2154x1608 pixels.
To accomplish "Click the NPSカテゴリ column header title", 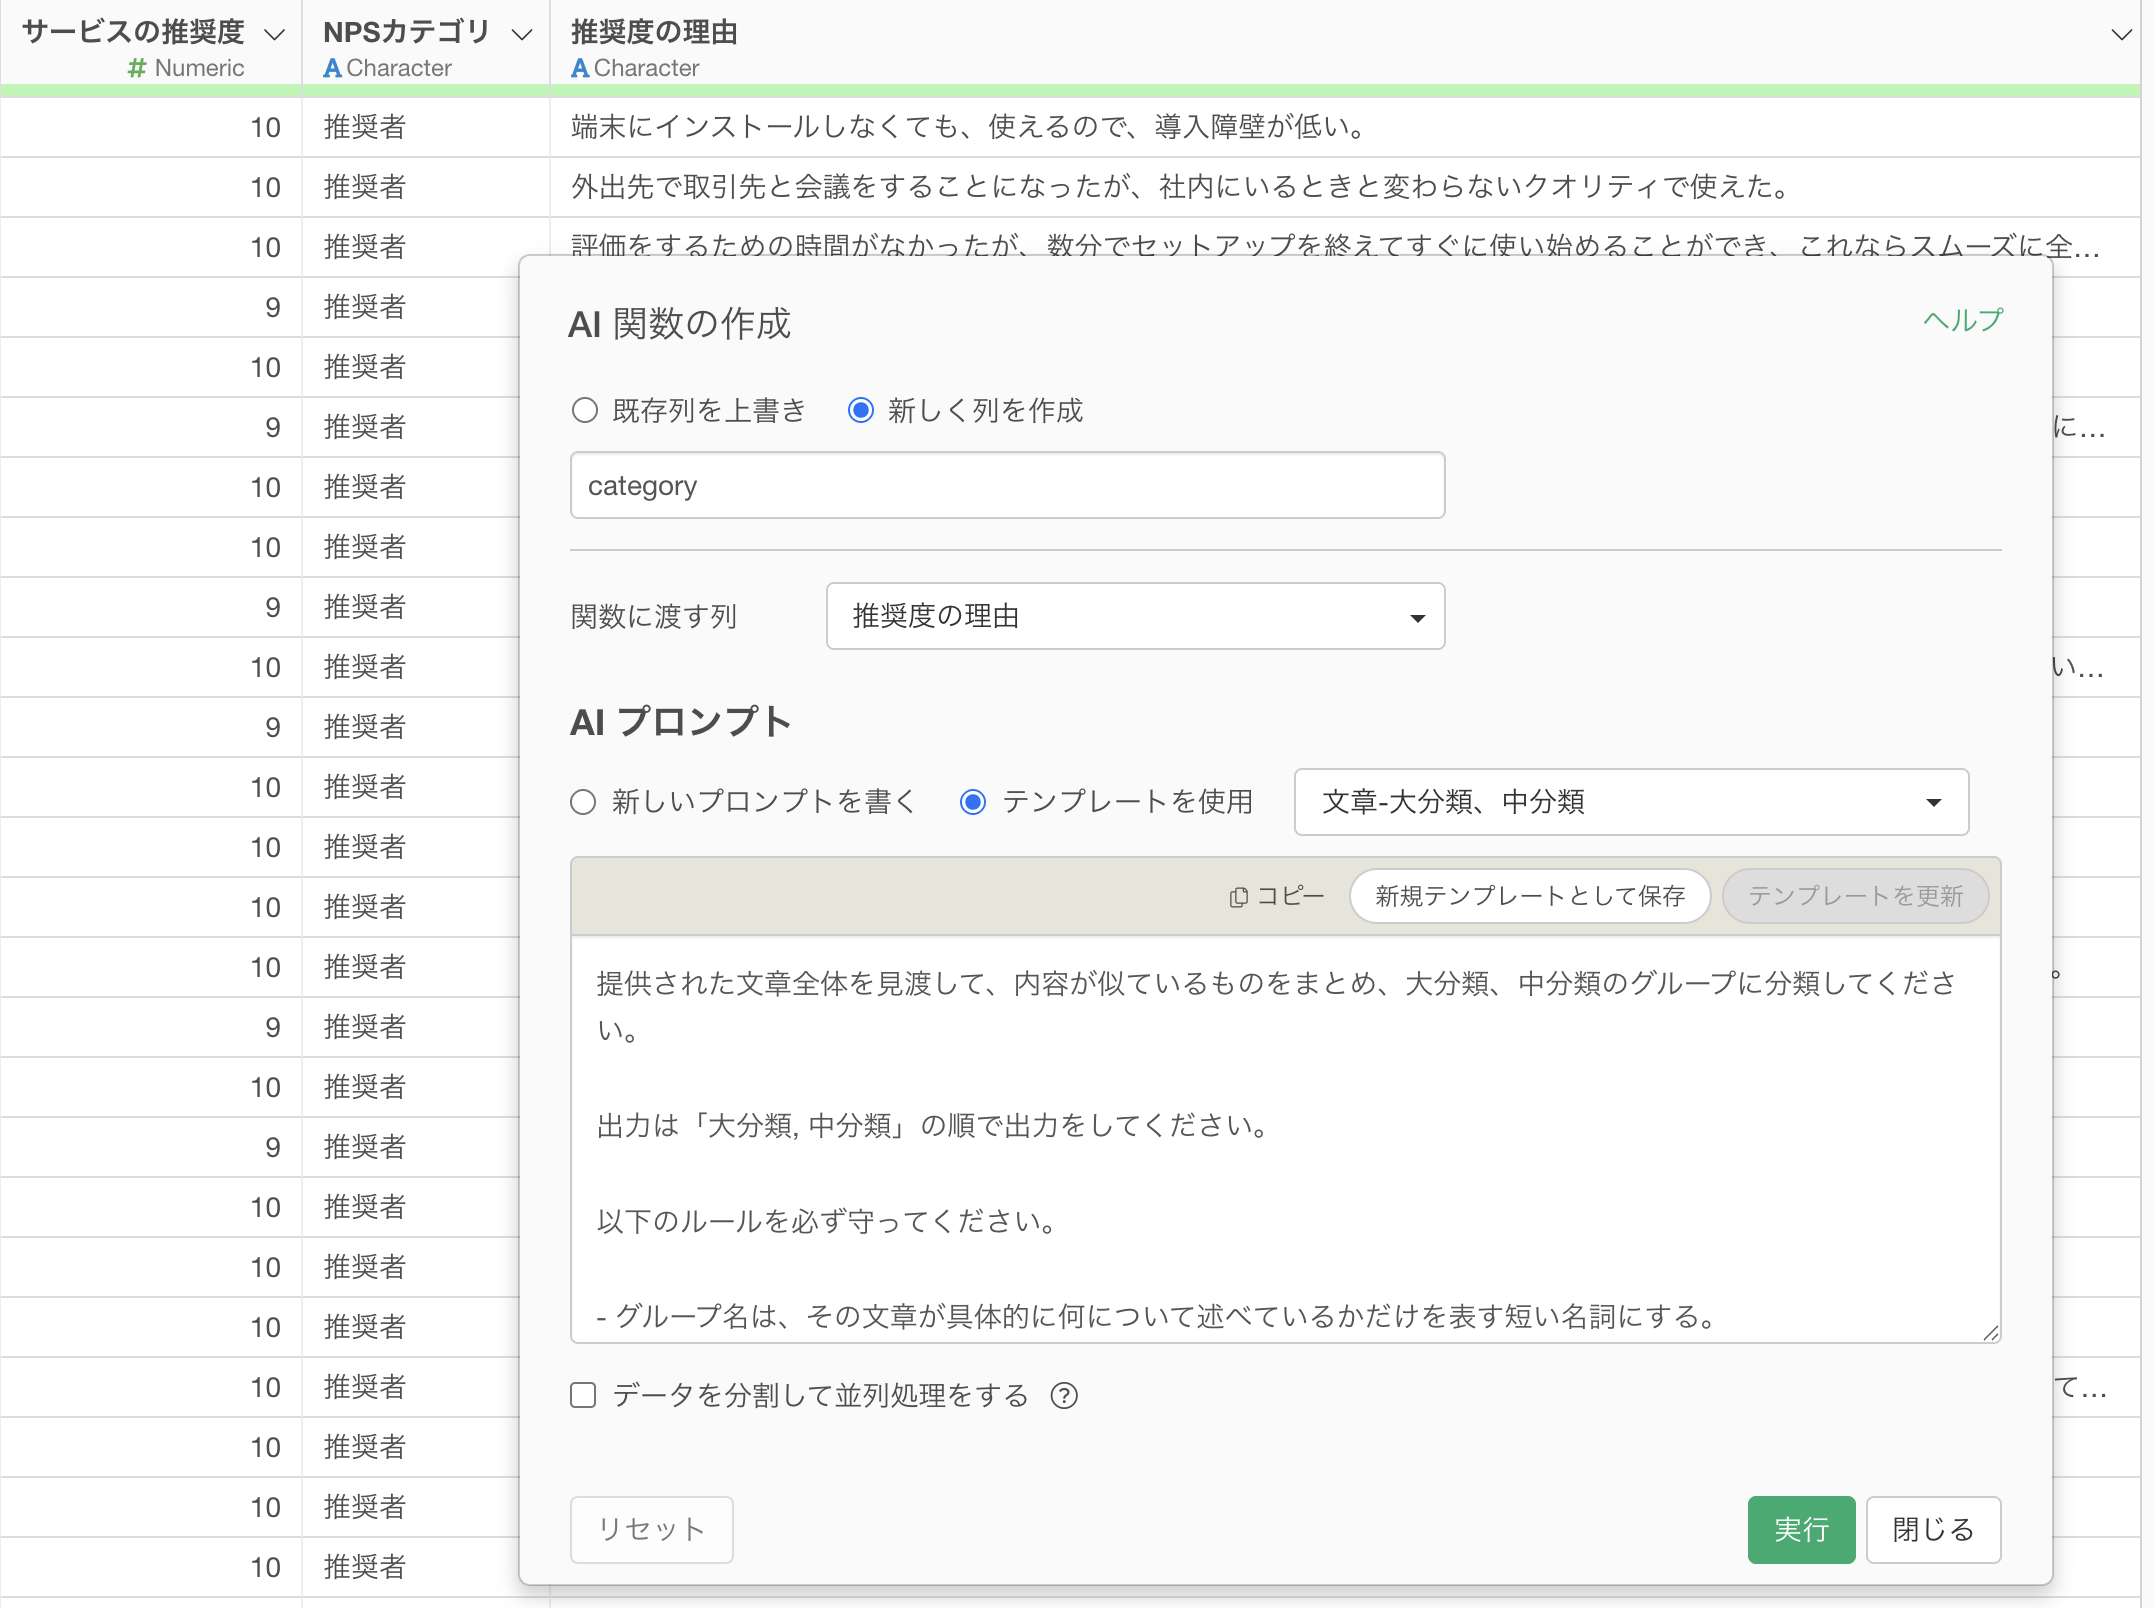I will pyautogui.click(x=406, y=32).
